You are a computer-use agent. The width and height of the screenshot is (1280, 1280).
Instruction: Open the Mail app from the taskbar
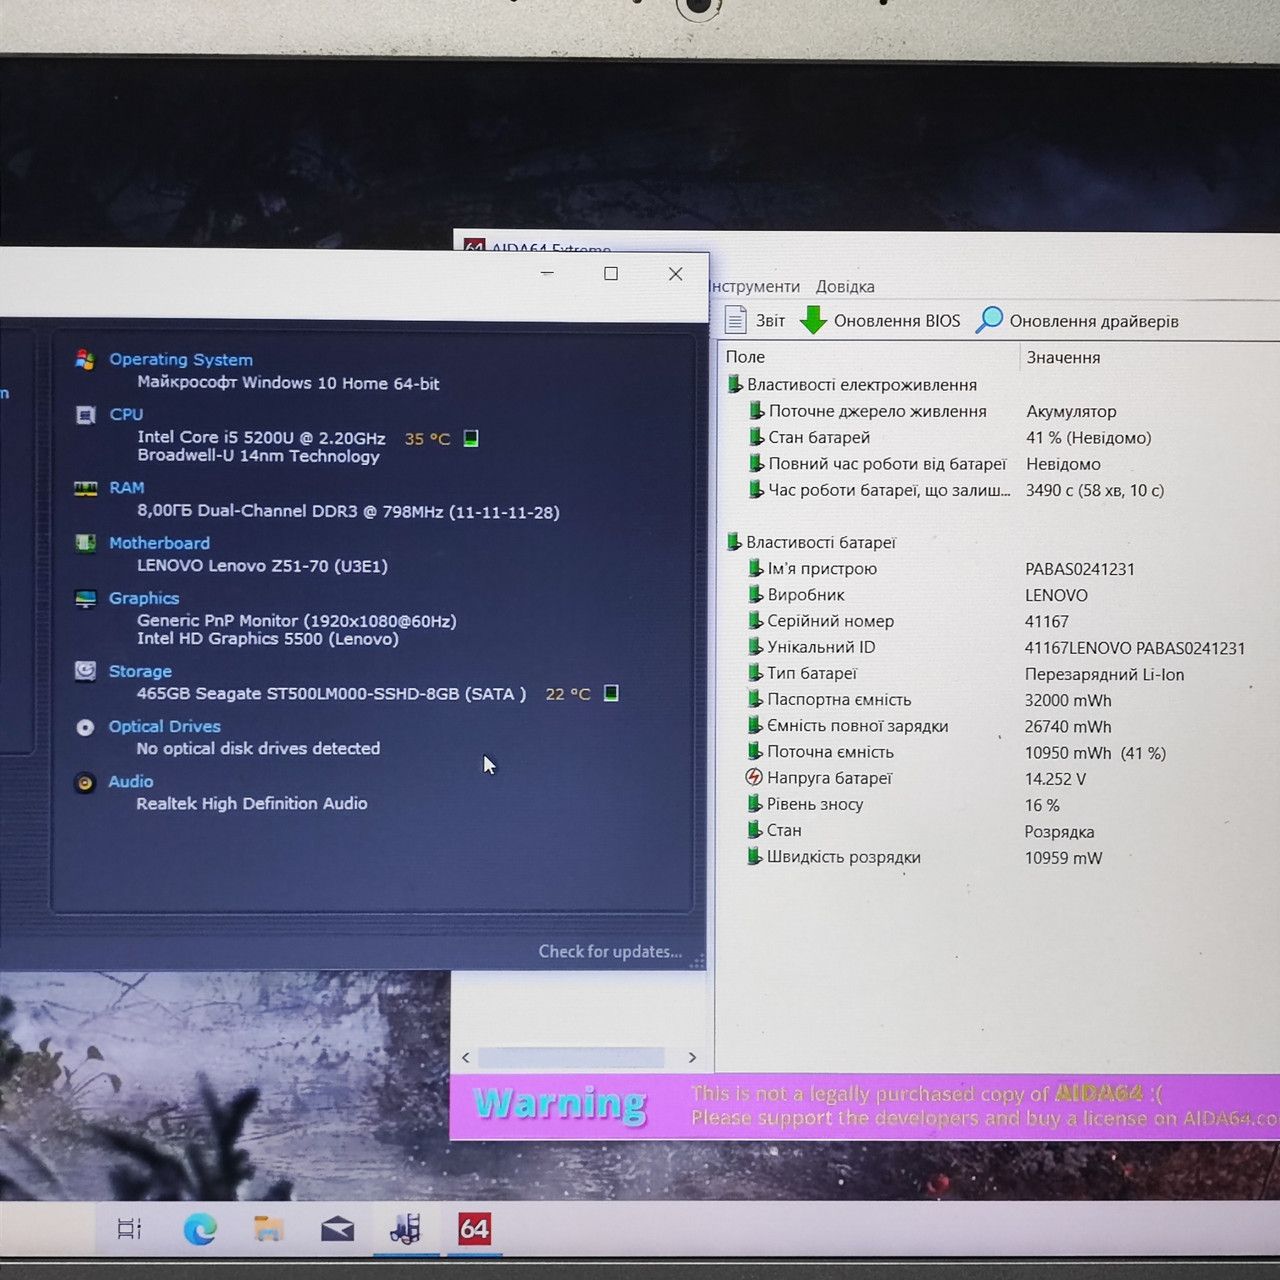click(x=337, y=1228)
